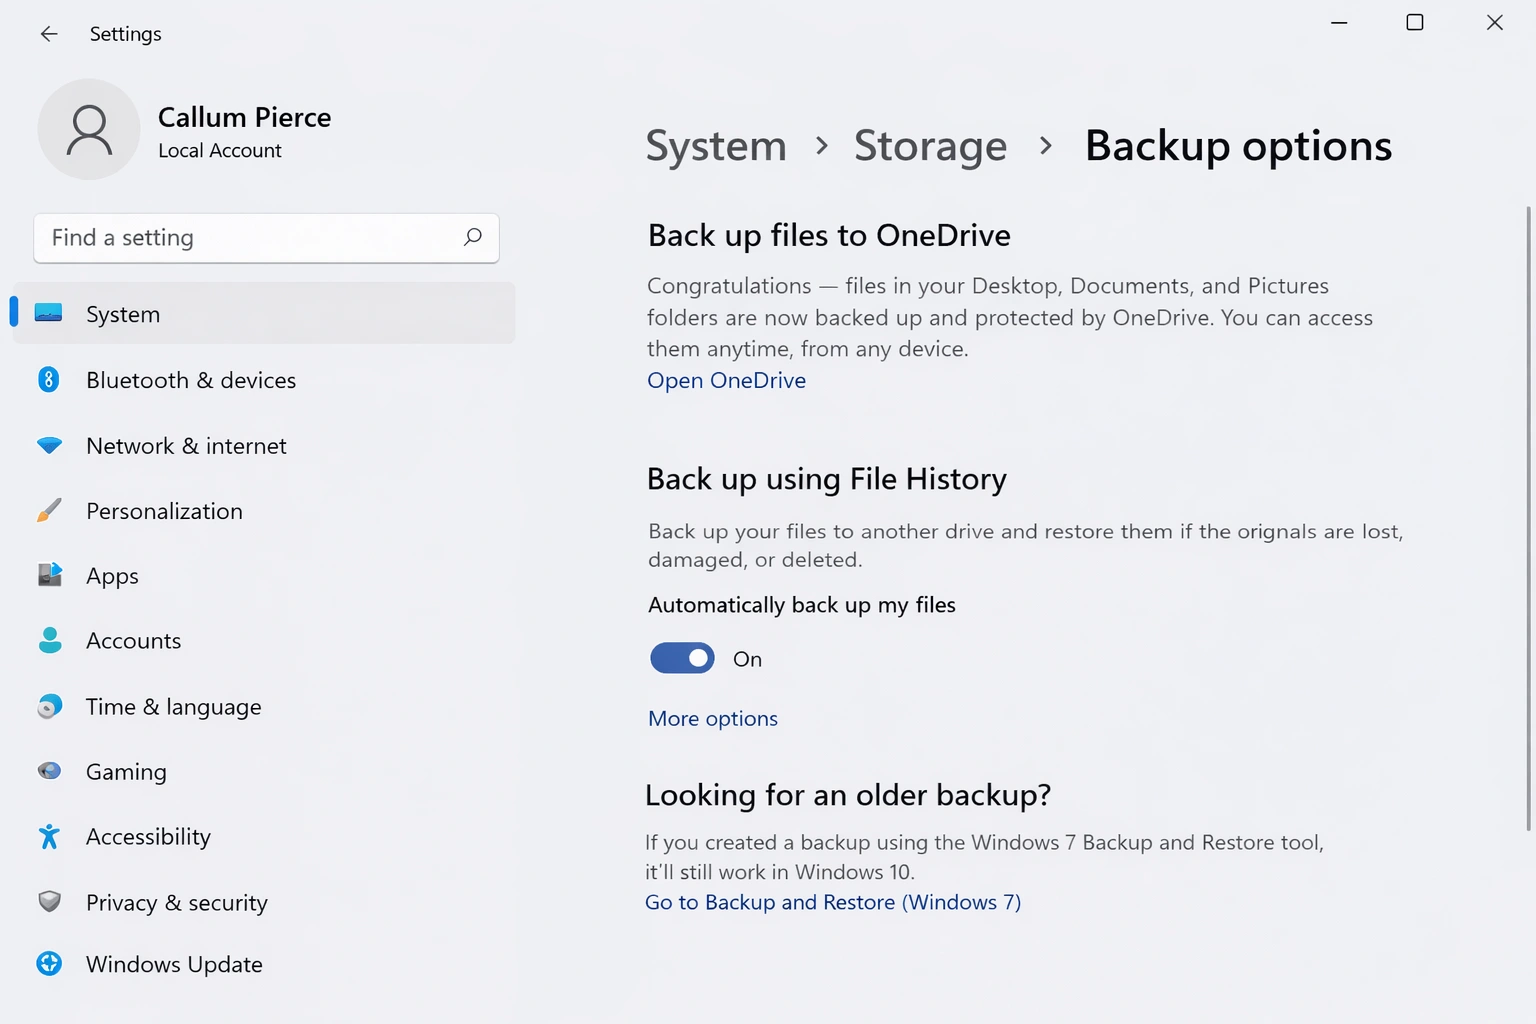
Task: Select the Accessibility figure icon
Action: coord(49,836)
